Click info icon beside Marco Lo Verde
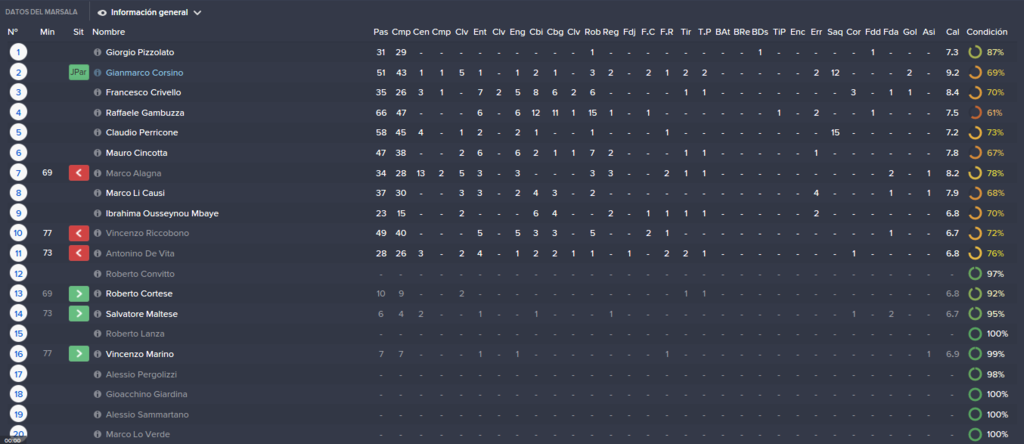Image resolution: width=1024 pixels, height=444 pixels. click(x=97, y=434)
